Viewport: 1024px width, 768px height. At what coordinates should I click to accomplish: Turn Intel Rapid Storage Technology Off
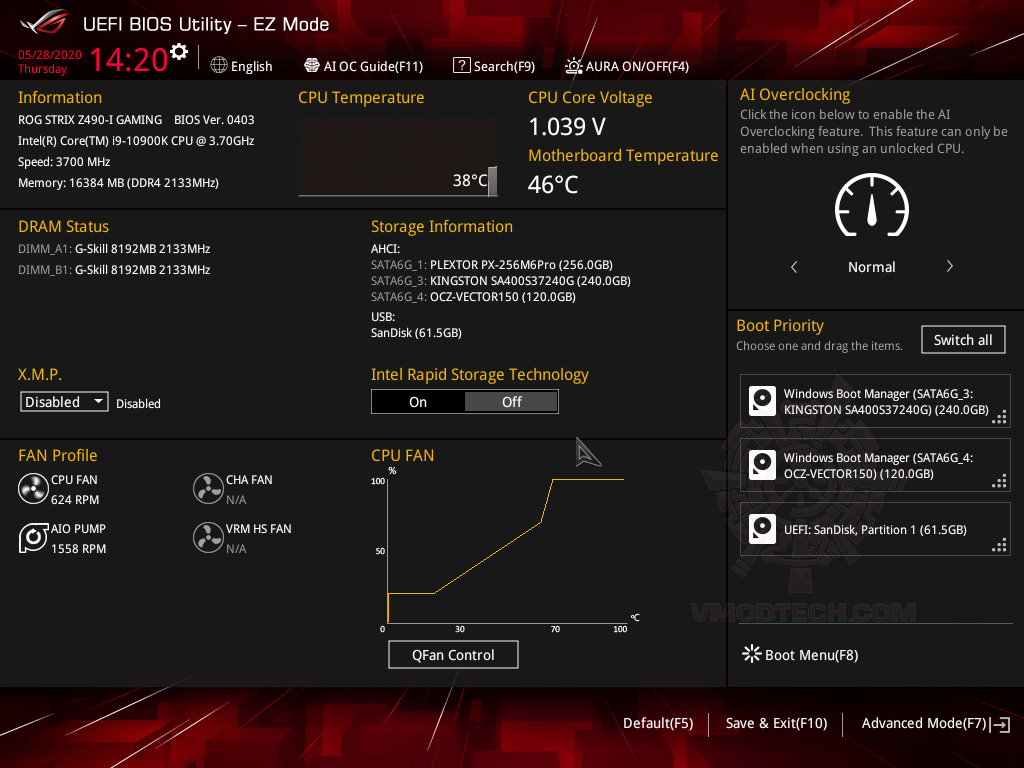[x=511, y=401]
